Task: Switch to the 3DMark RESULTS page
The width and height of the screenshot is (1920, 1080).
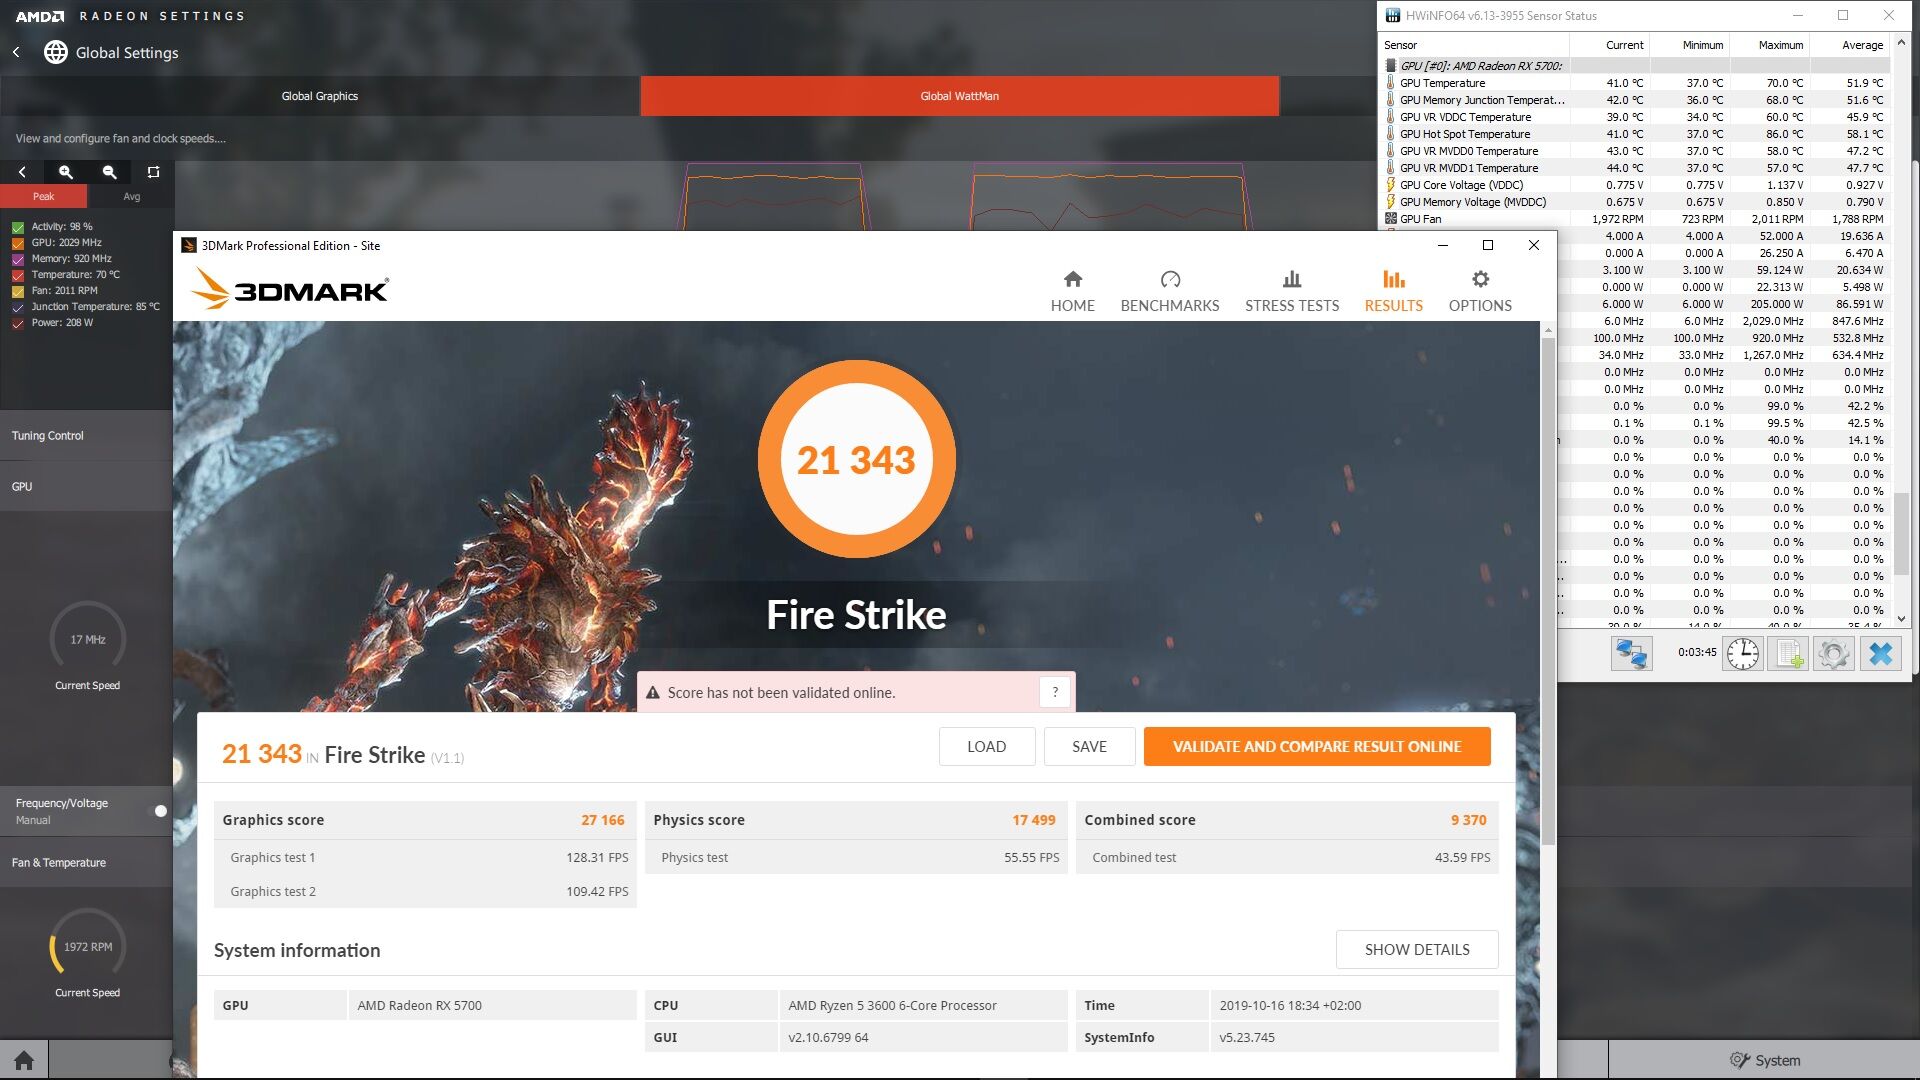Action: coord(1394,291)
